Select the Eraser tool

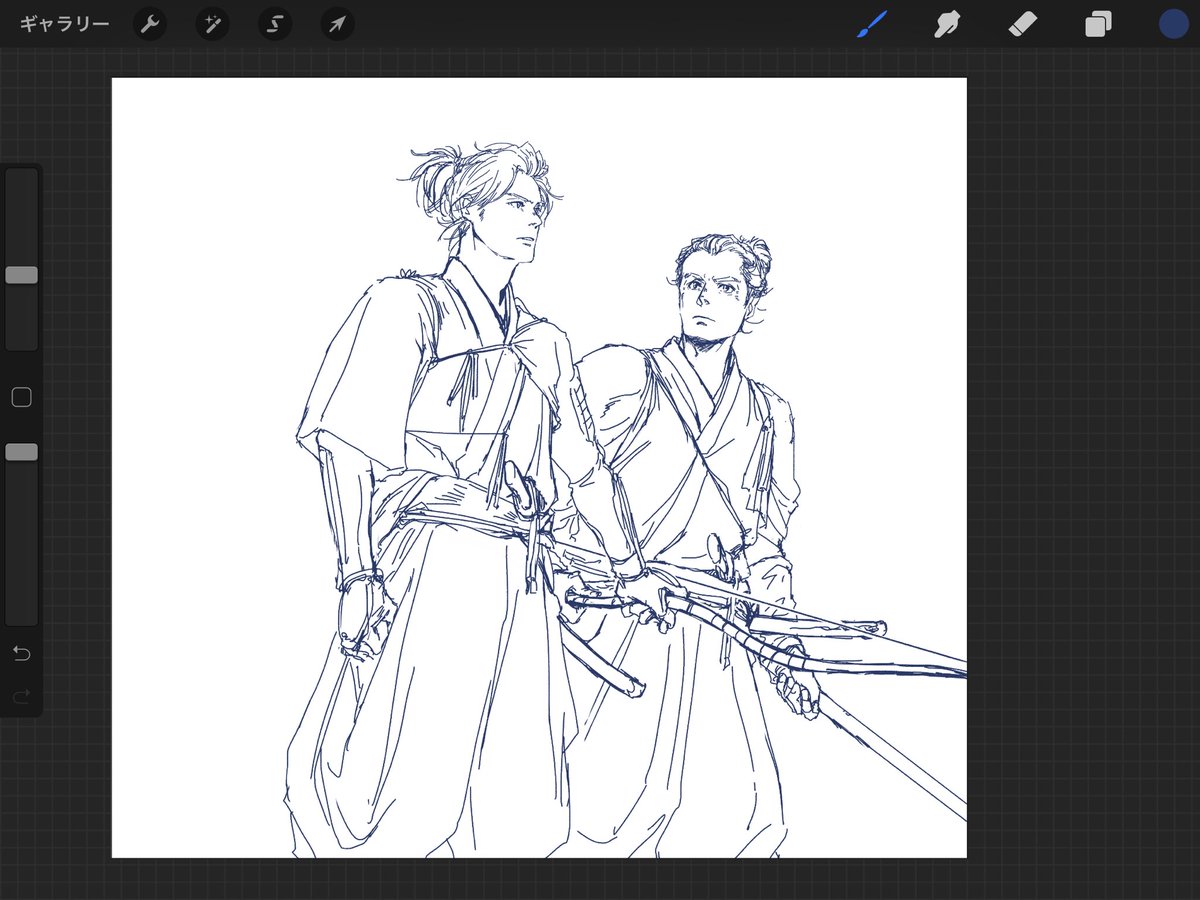tap(1023, 24)
